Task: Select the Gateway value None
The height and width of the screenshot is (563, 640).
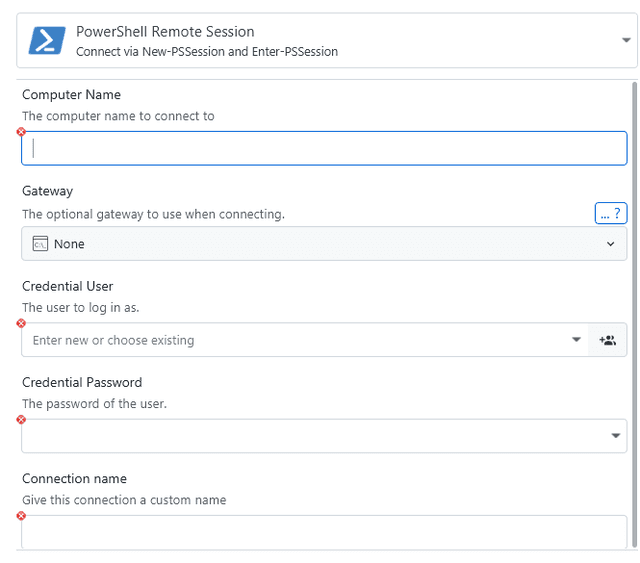Action: 69,244
